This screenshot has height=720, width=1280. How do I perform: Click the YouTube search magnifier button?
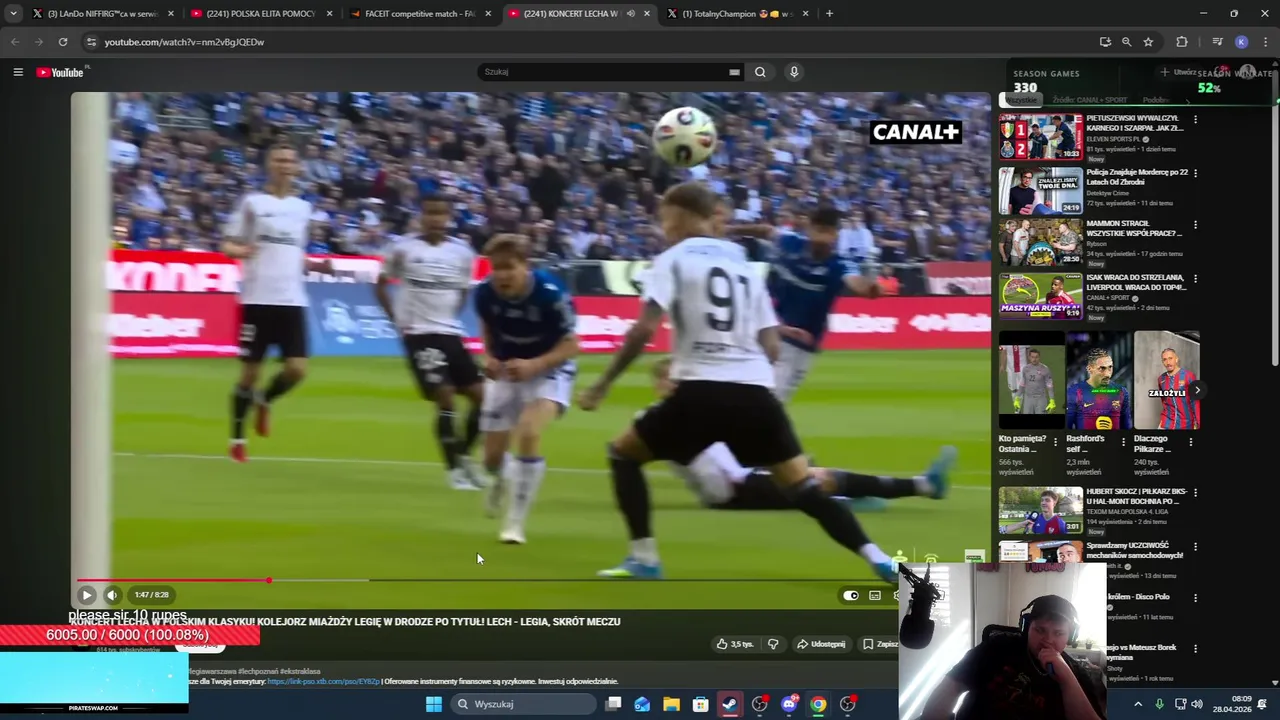coord(760,72)
